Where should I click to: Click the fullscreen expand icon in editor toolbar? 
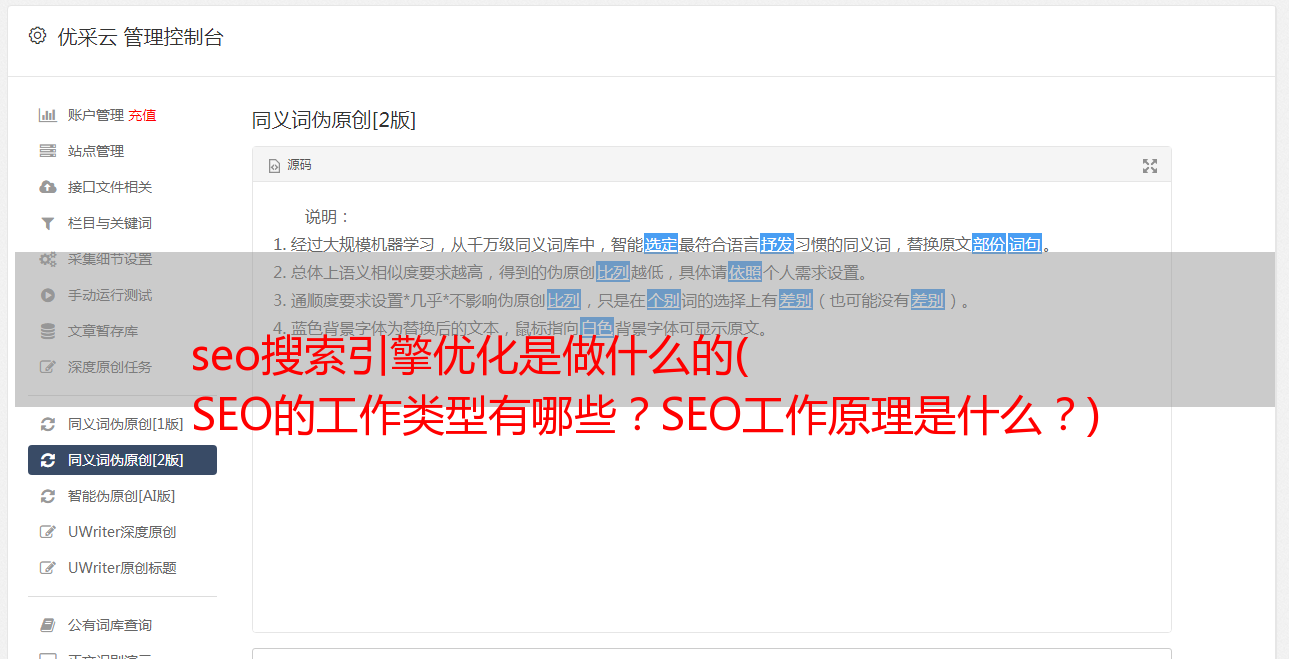click(1150, 166)
